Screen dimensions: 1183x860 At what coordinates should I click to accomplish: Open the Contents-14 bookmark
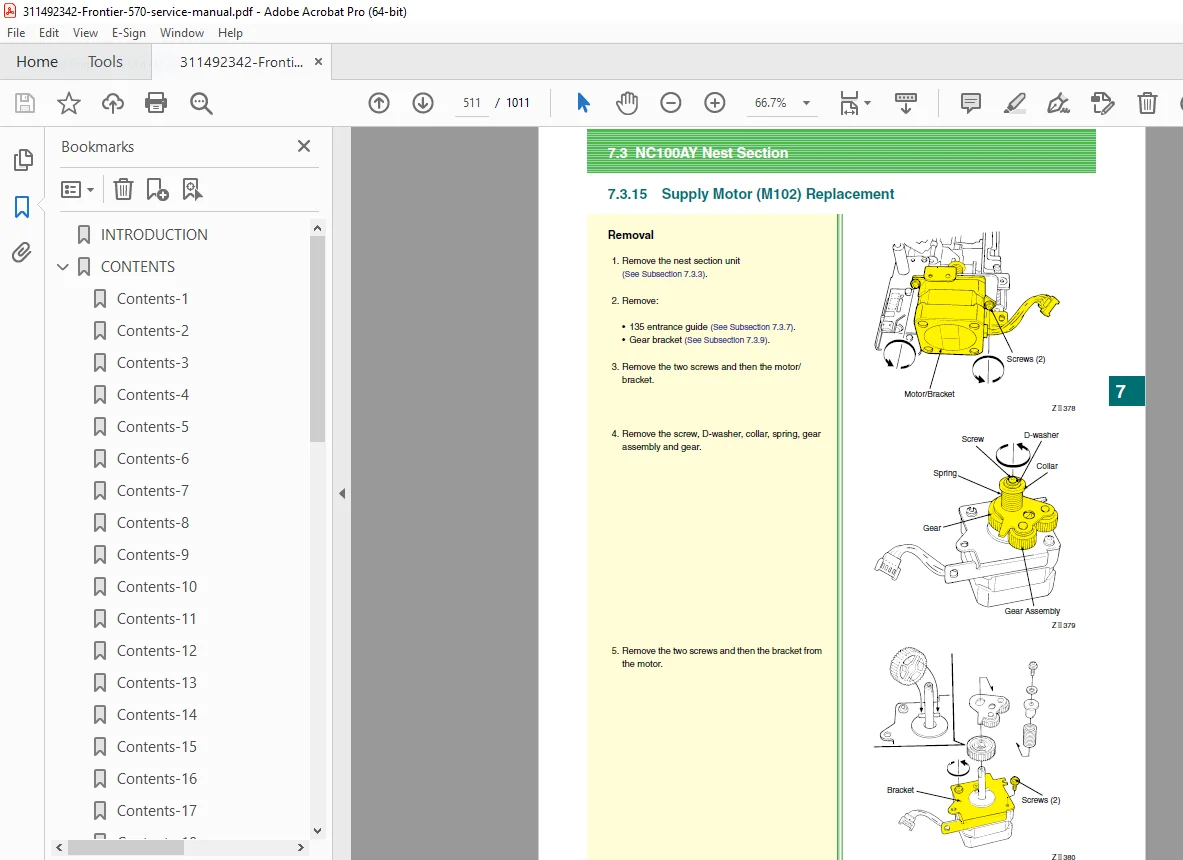pos(157,715)
